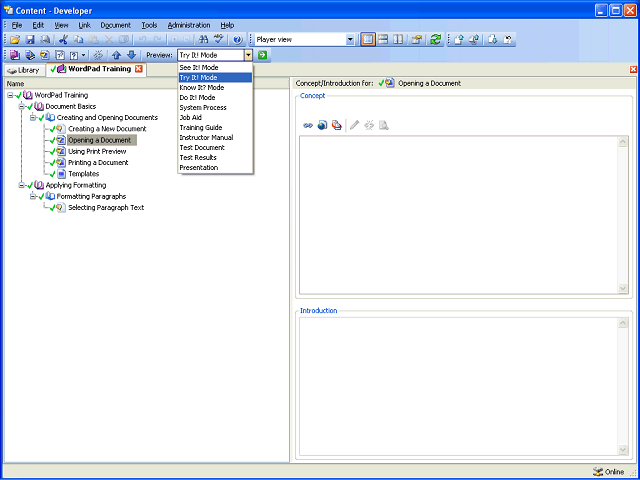Collapse the Applying Formatting node
This screenshot has width=640, height=480.
tap(22, 185)
